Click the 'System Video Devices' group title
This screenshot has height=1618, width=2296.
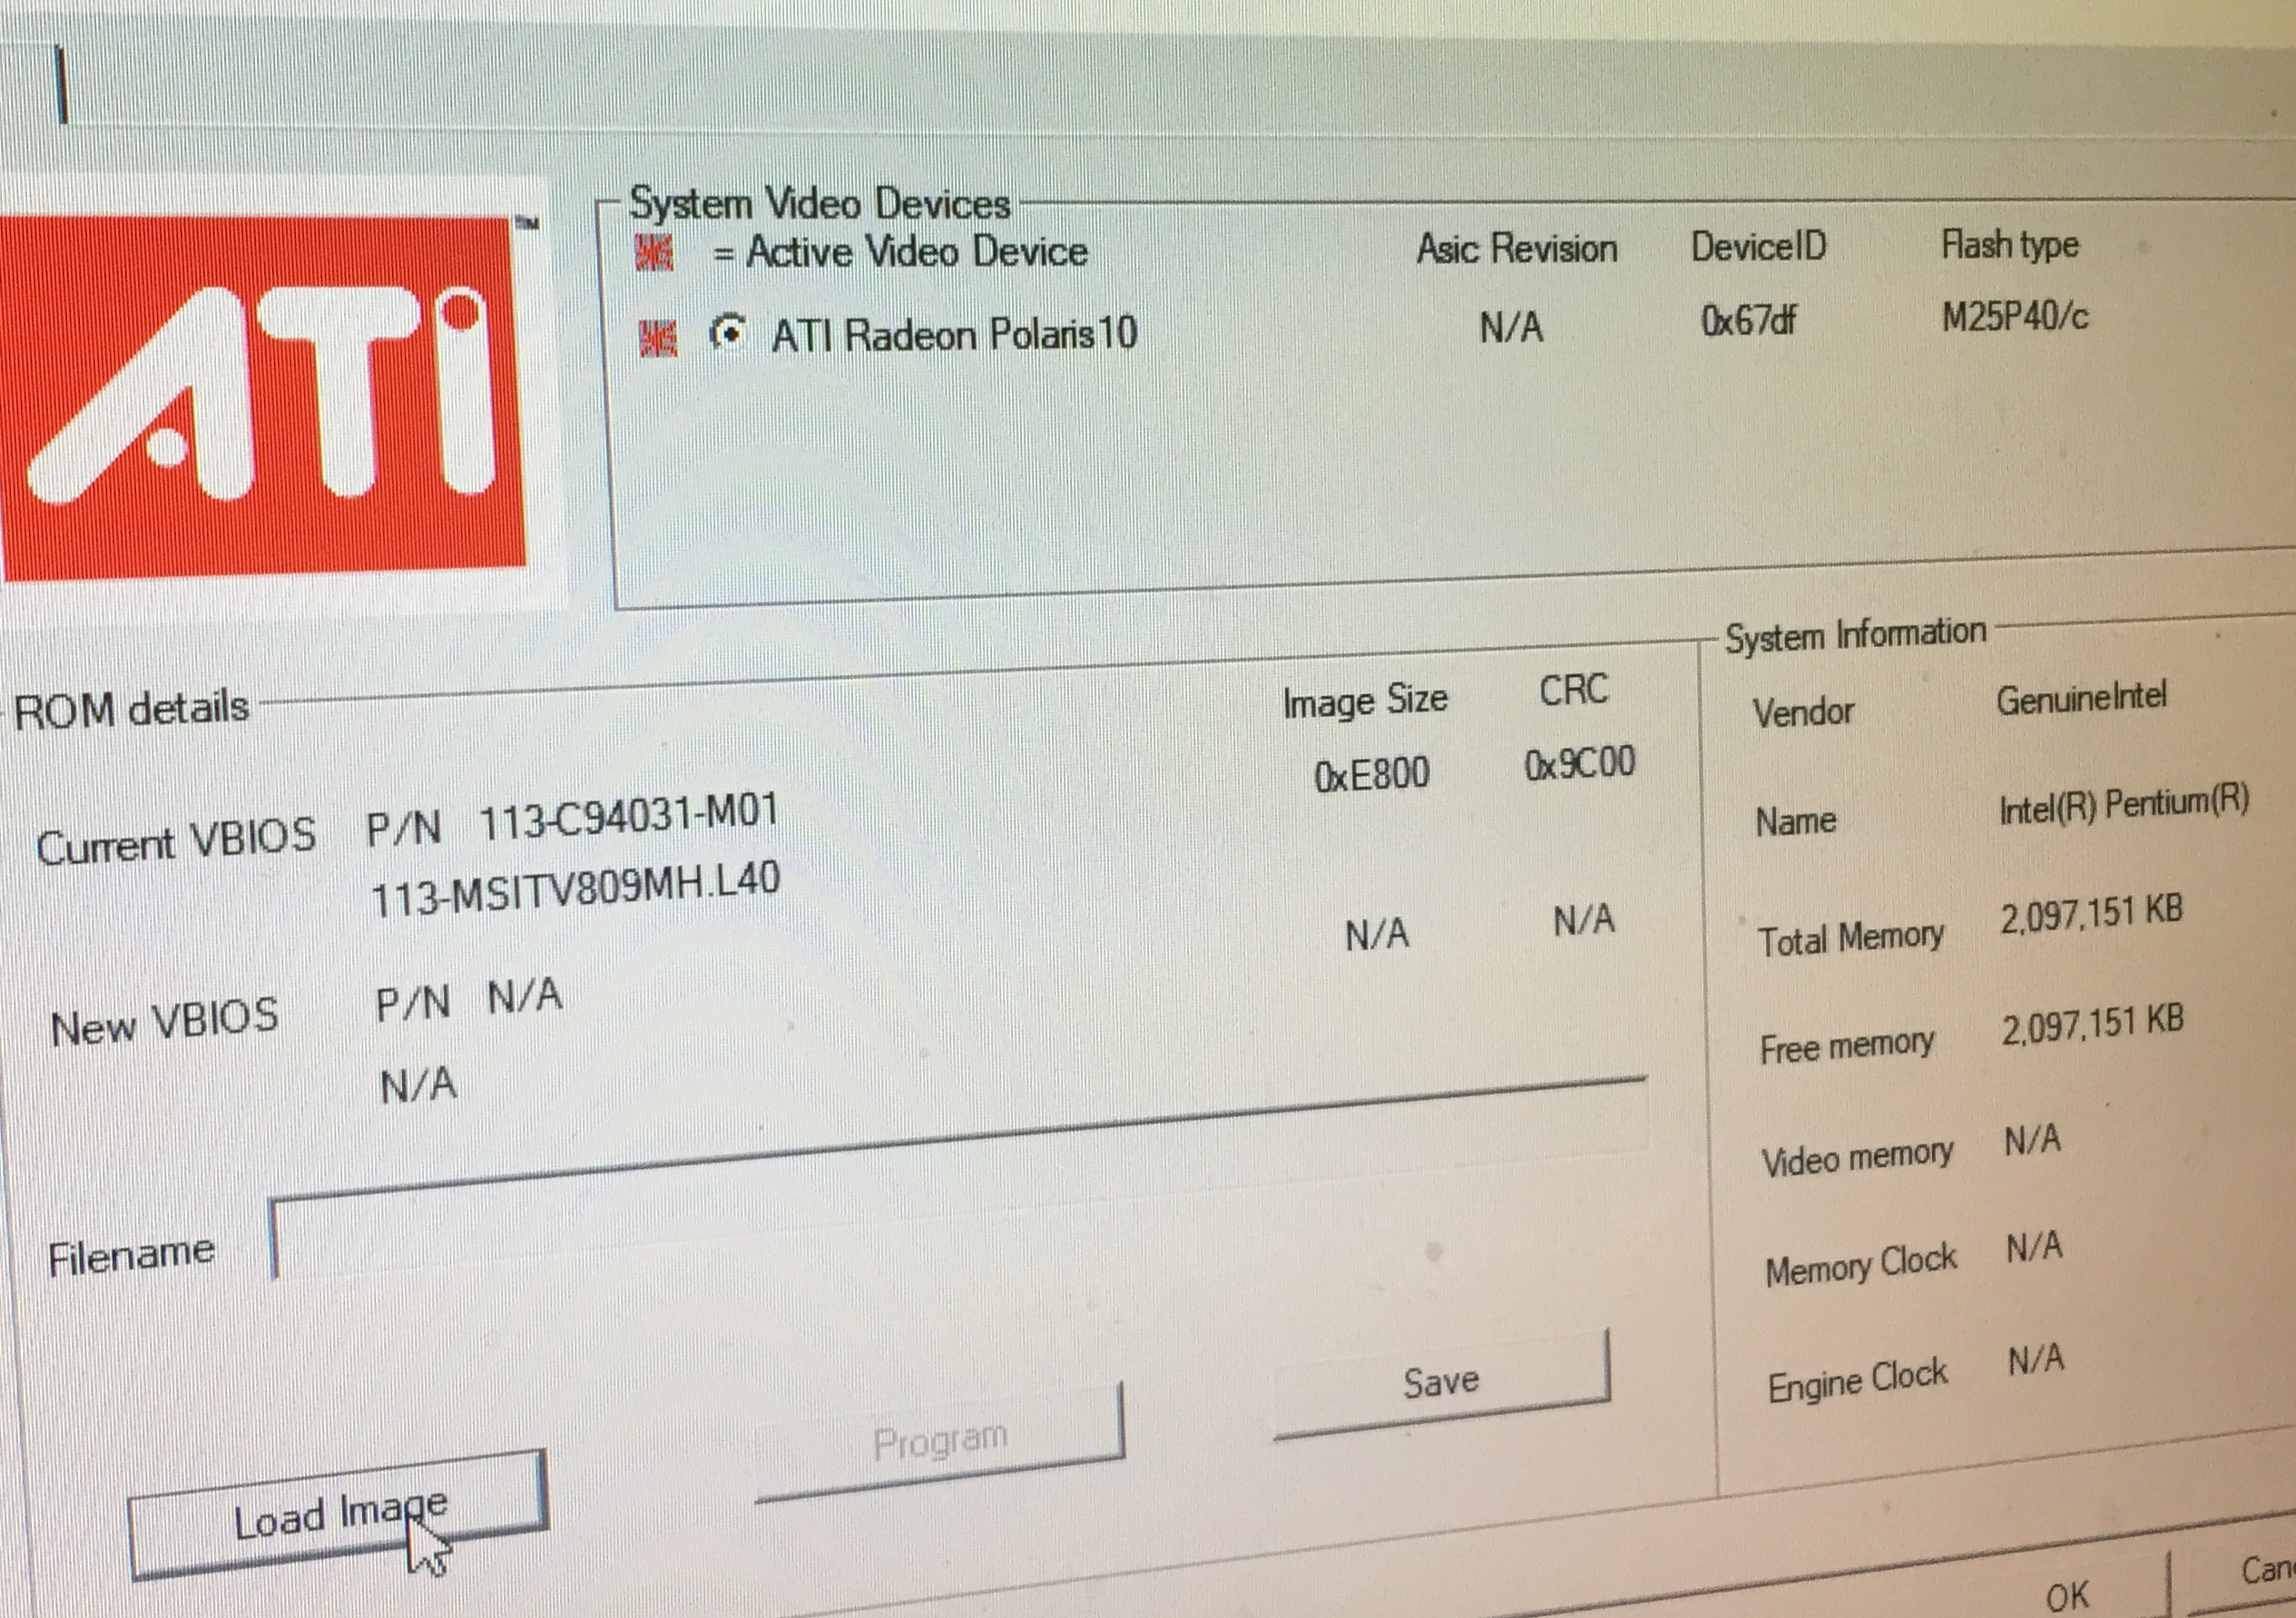pos(819,205)
